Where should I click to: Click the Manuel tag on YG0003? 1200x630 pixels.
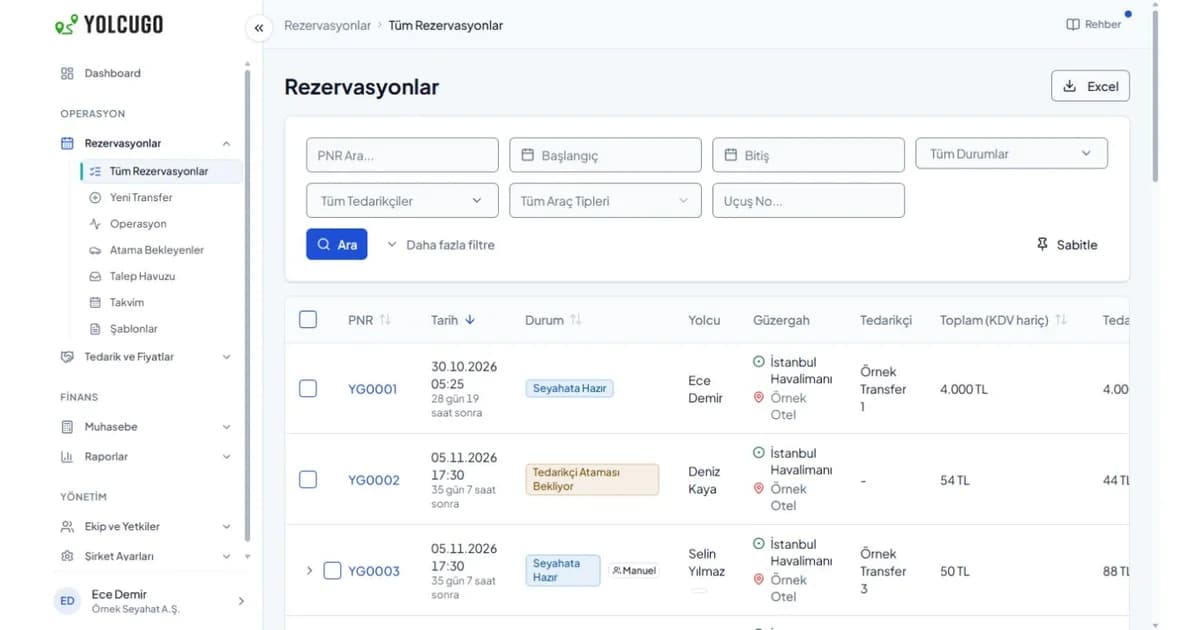point(634,570)
